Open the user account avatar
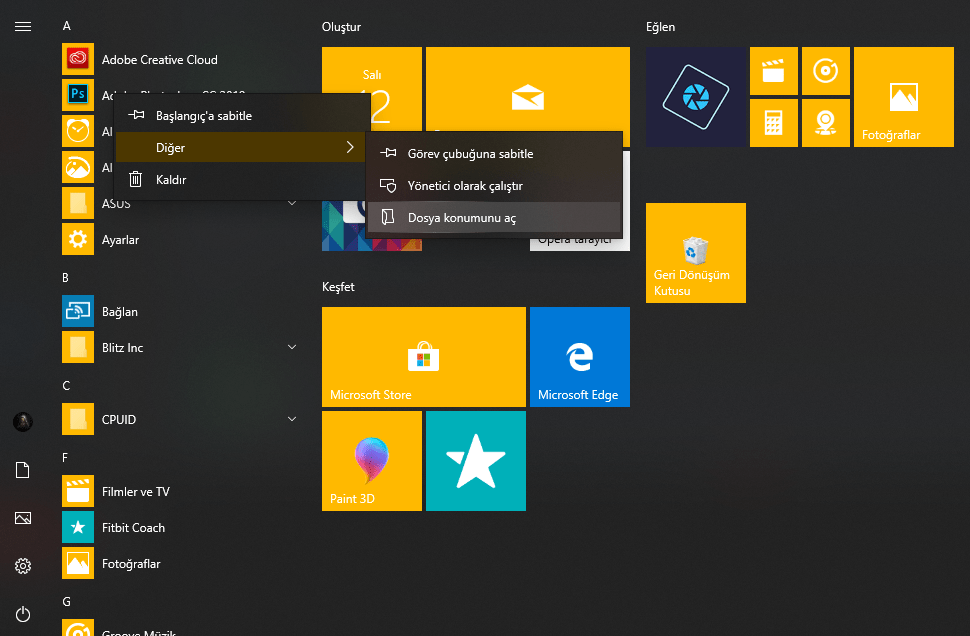The width and height of the screenshot is (970, 636). (x=23, y=422)
